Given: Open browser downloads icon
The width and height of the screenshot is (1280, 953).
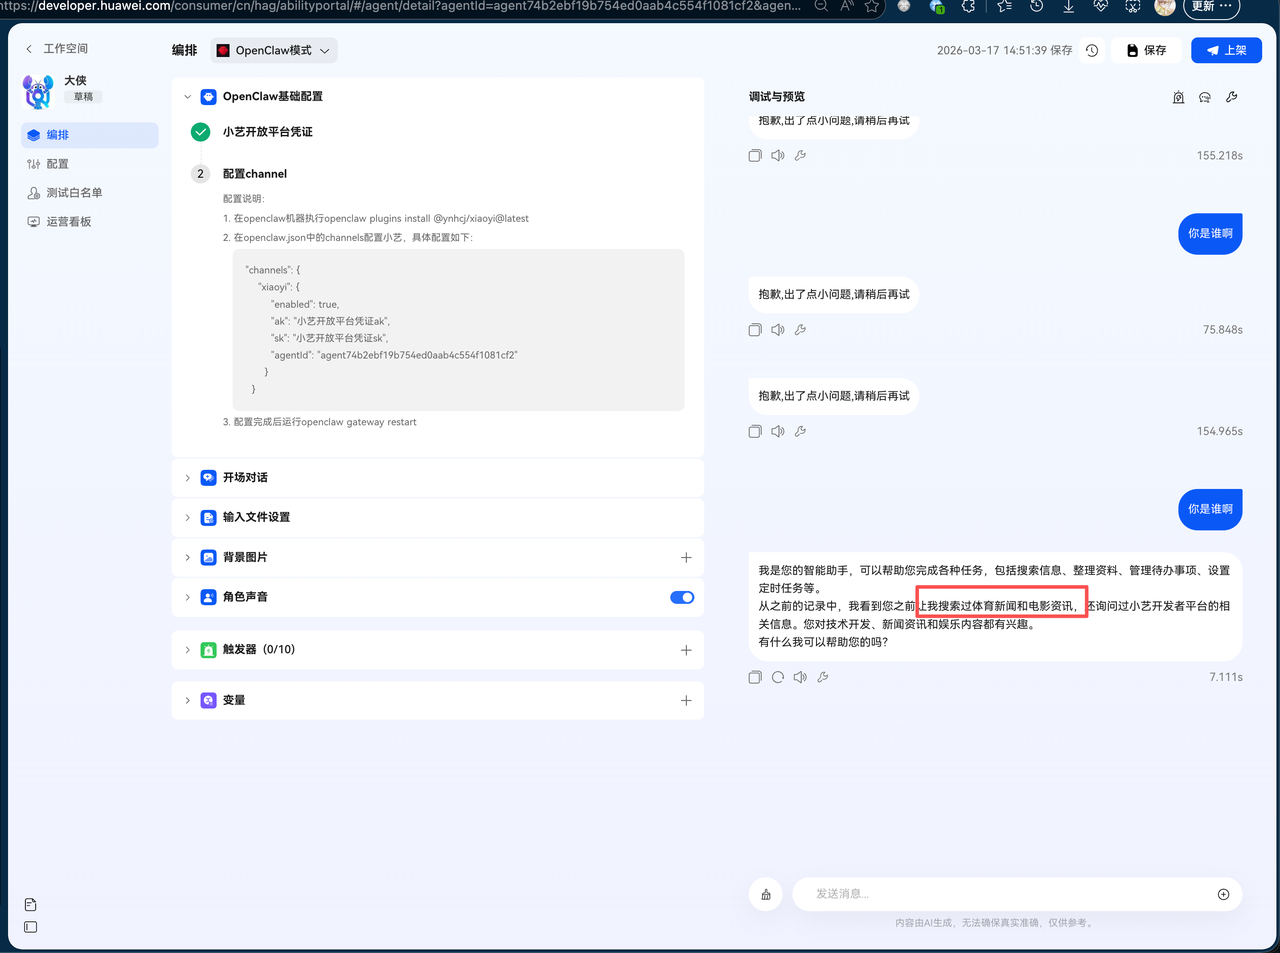Looking at the screenshot, I should click(x=1068, y=6).
